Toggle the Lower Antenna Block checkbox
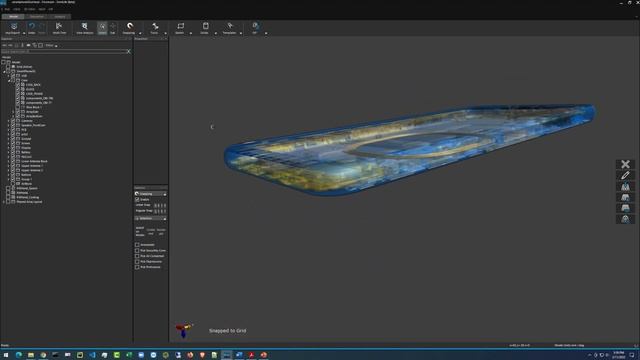Viewport: 640px width, 360px height. 13,161
